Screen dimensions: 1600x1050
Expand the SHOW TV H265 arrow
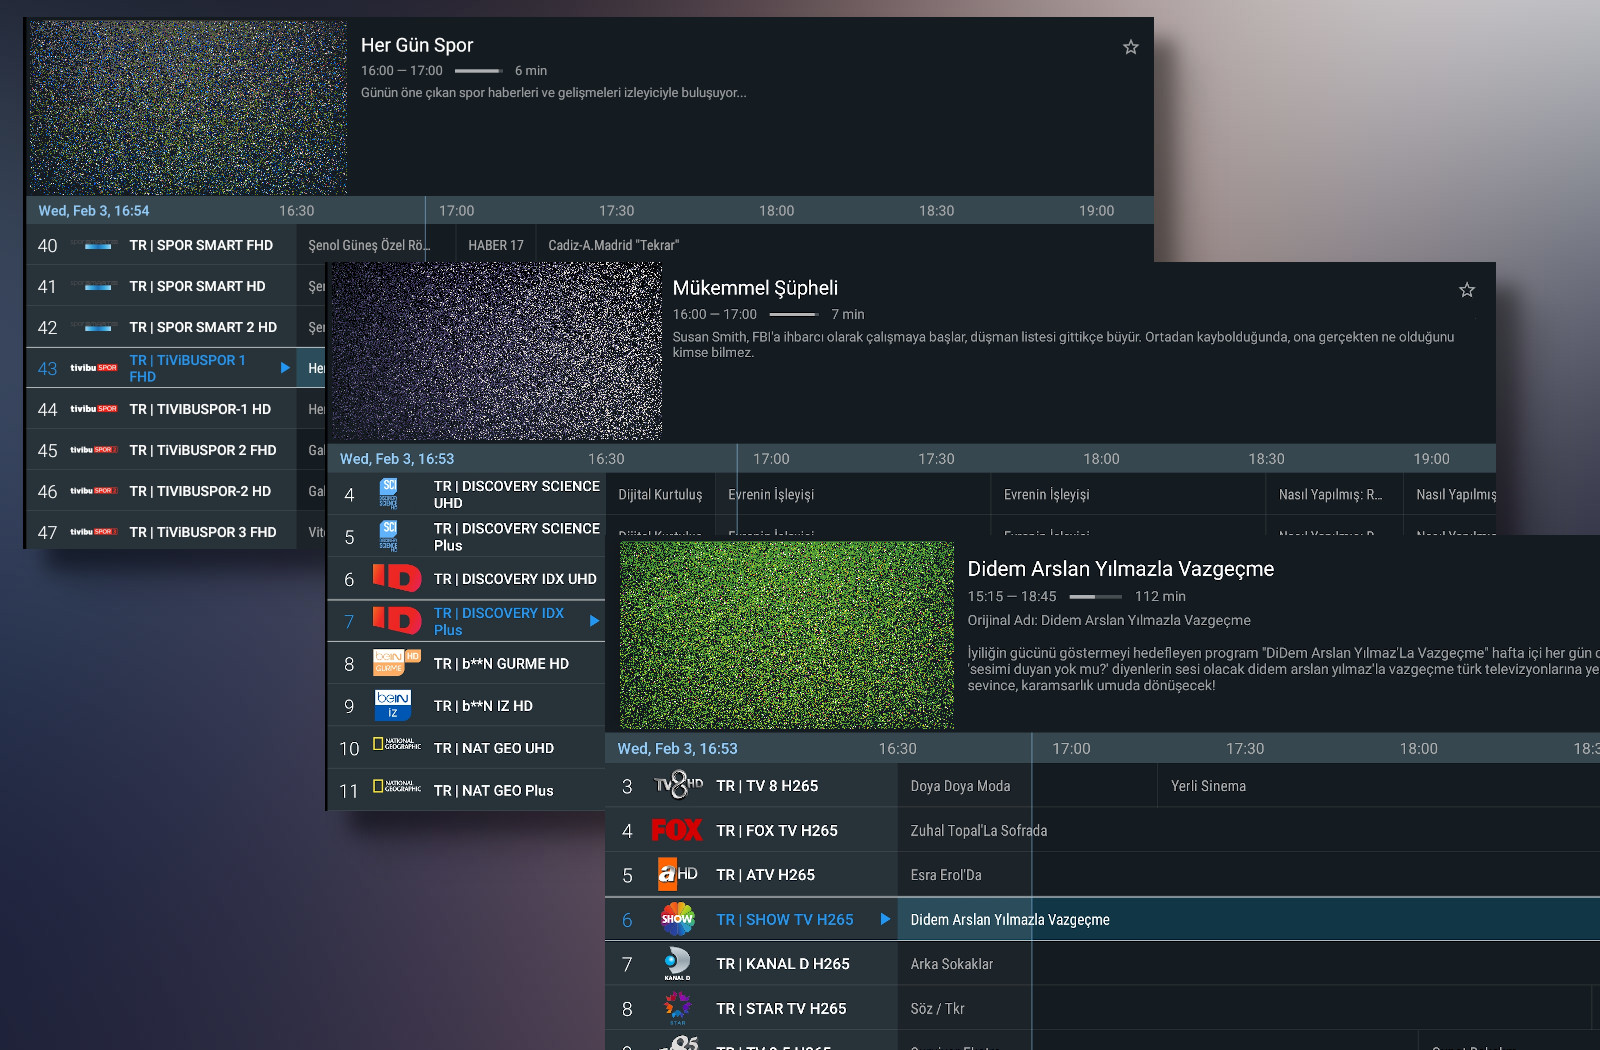pos(884,919)
